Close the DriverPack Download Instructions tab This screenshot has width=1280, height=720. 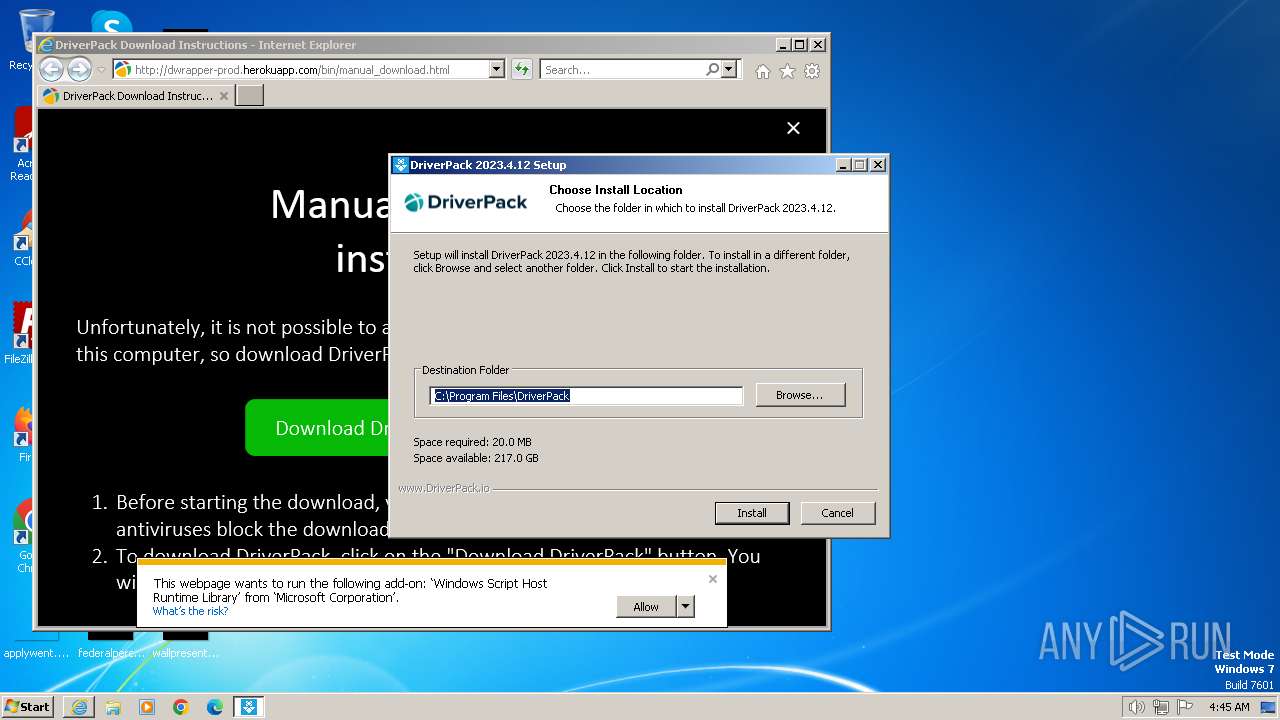224,96
